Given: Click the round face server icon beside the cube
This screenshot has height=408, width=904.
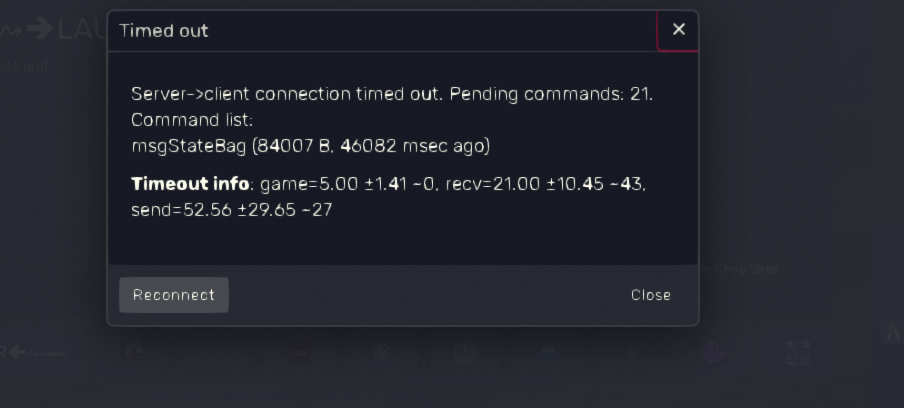Looking at the screenshot, I should [465, 352].
